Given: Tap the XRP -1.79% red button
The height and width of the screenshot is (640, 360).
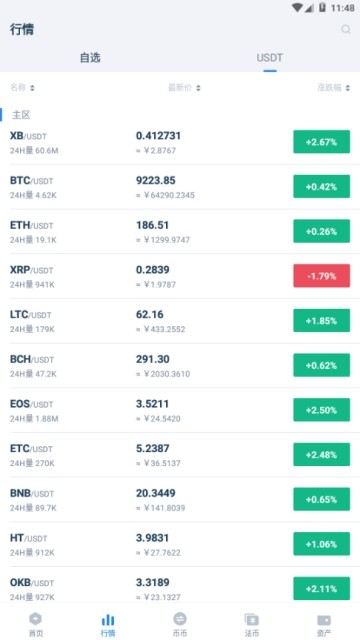Looking at the screenshot, I should click(322, 276).
